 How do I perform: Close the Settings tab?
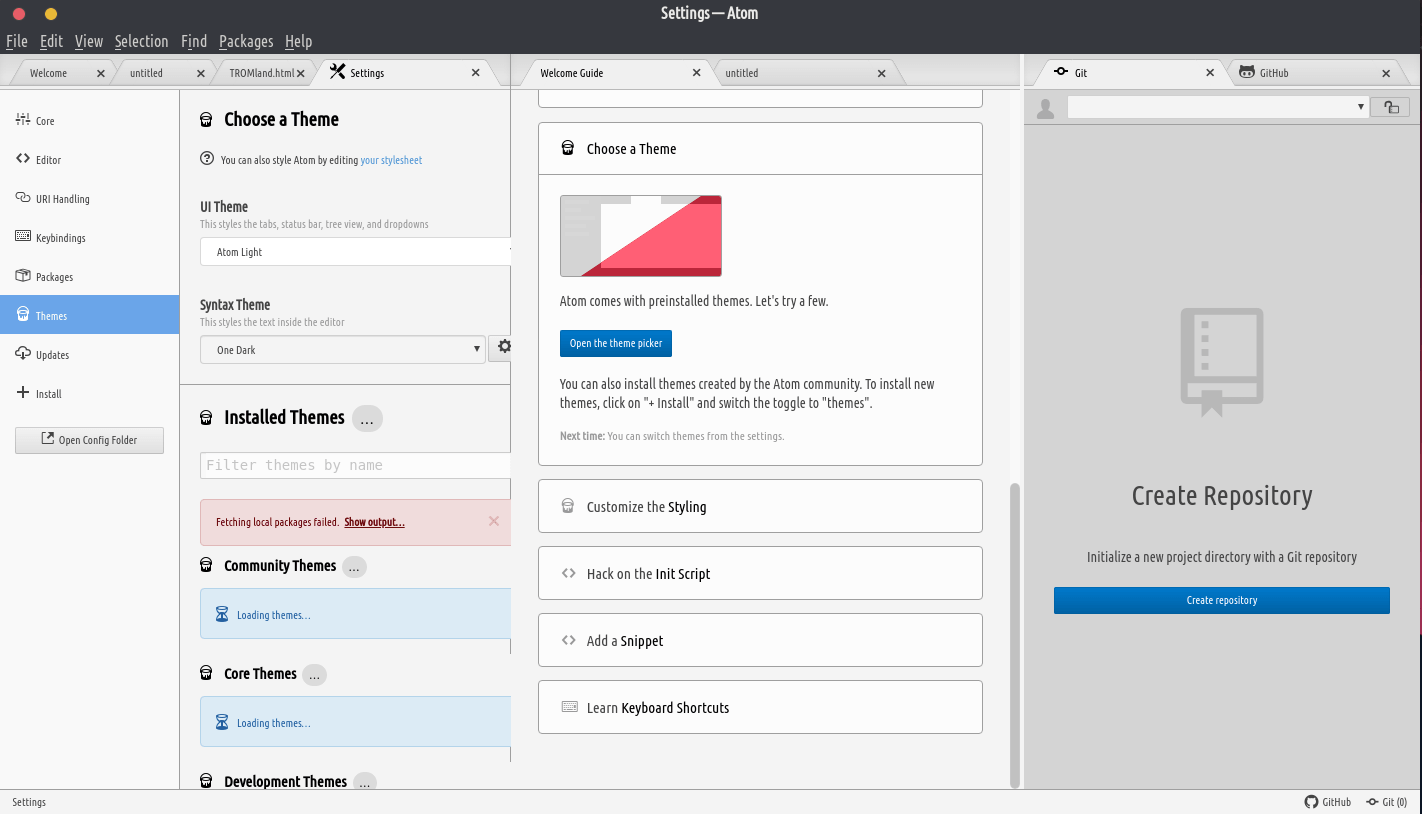pos(476,73)
